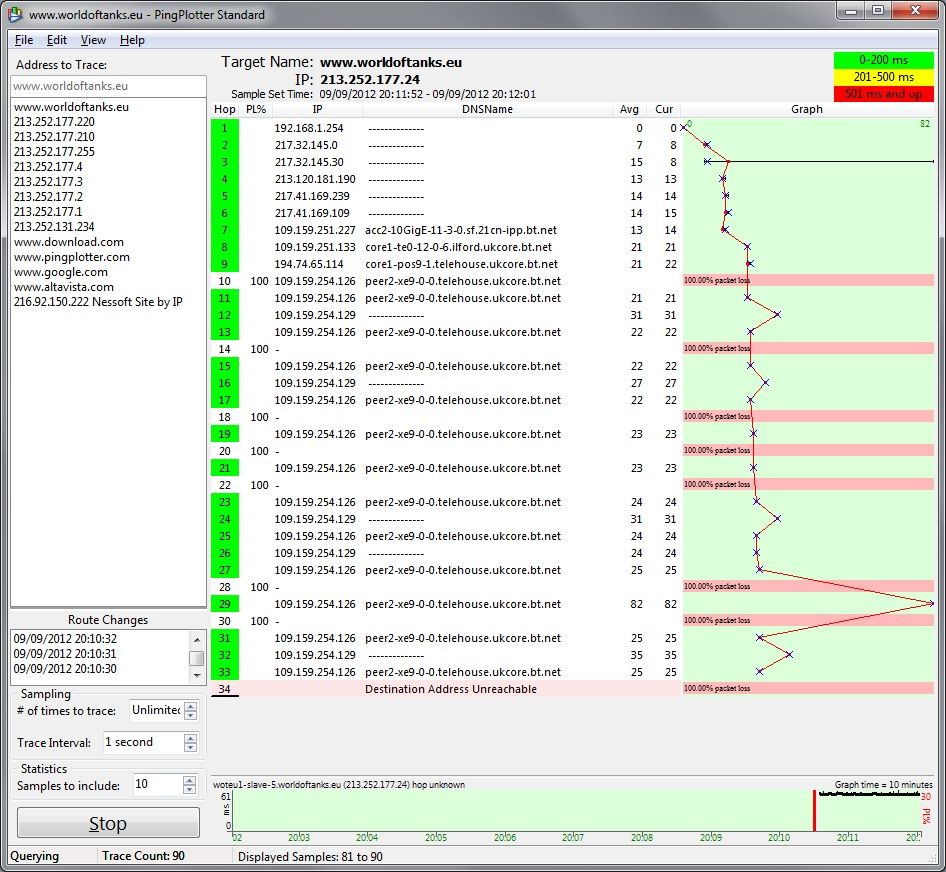Select www.altavista.com in address list
The image size is (946, 872).
coord(64,287)
